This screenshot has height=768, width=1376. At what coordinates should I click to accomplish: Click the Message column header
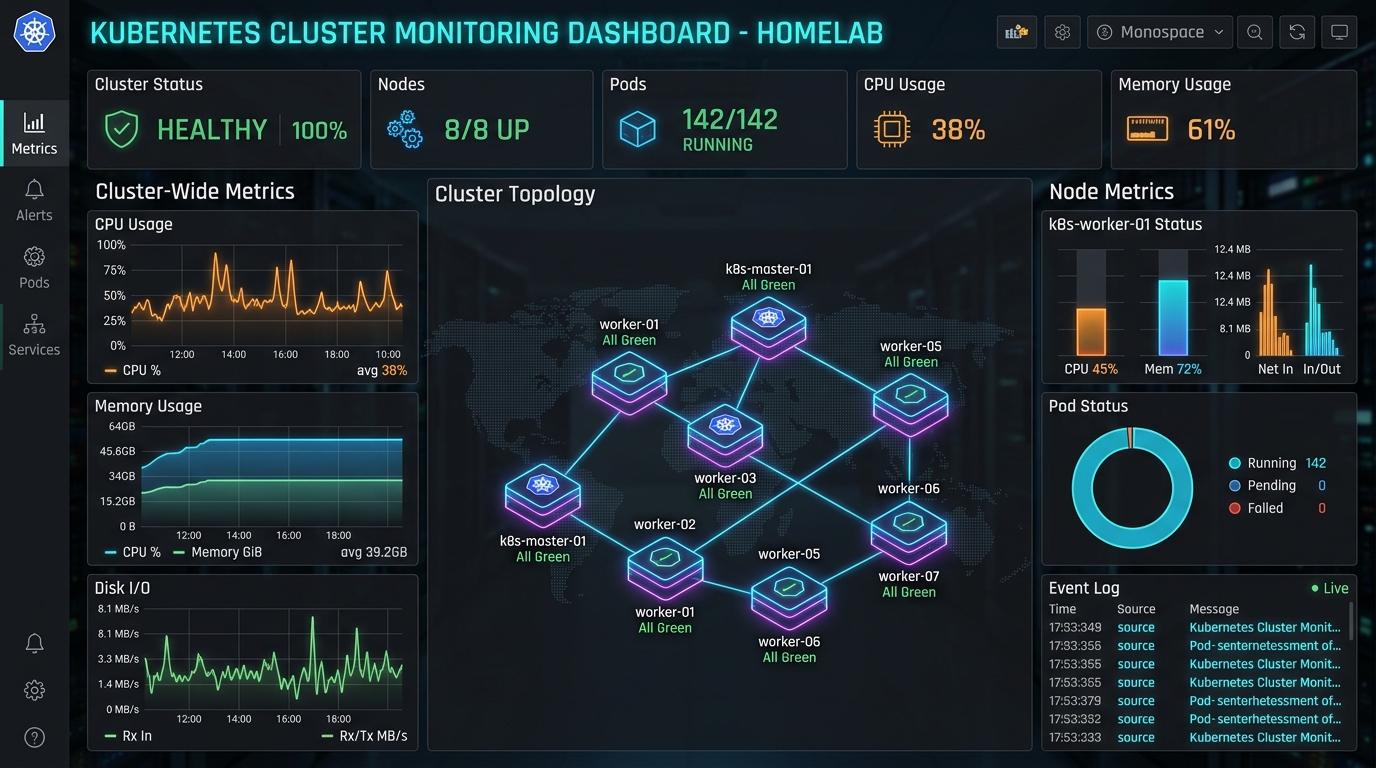[x=1214, y=609]
